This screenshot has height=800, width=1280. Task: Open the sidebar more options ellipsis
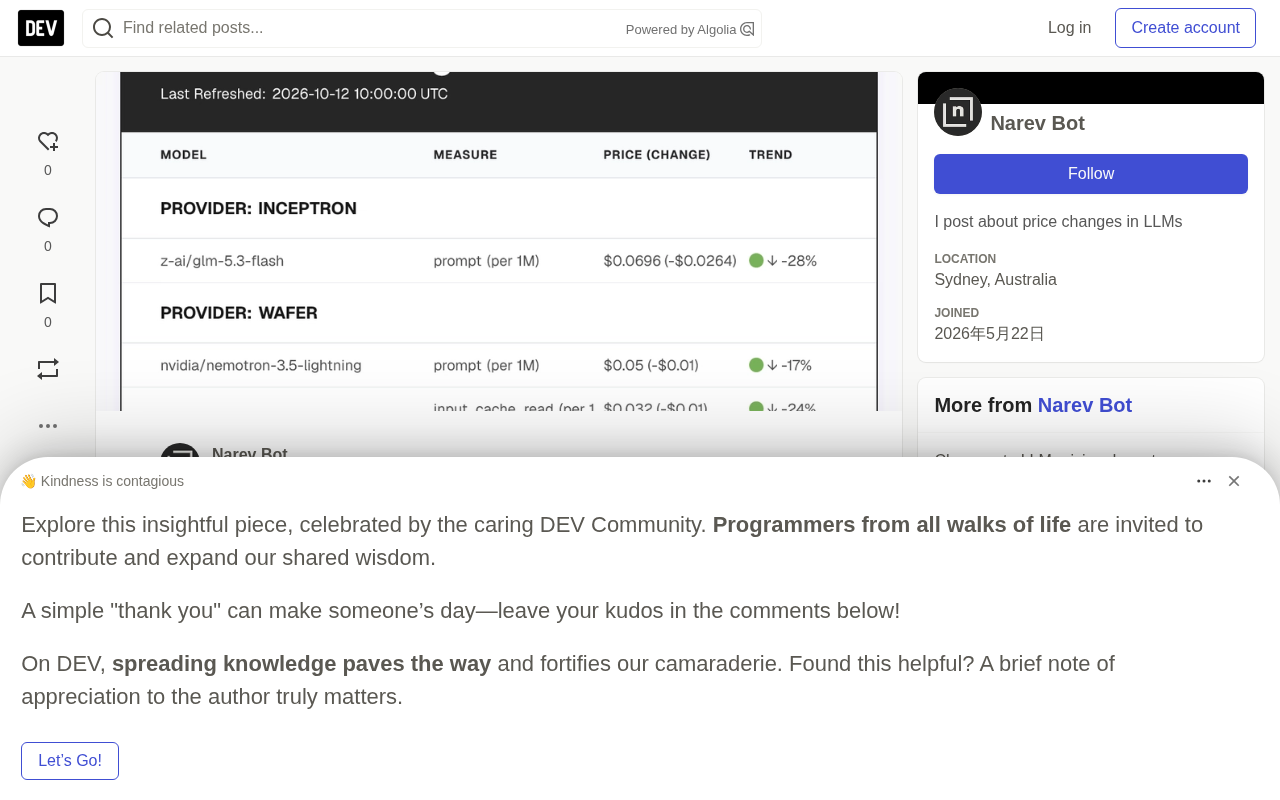click(x=48, y=426)
